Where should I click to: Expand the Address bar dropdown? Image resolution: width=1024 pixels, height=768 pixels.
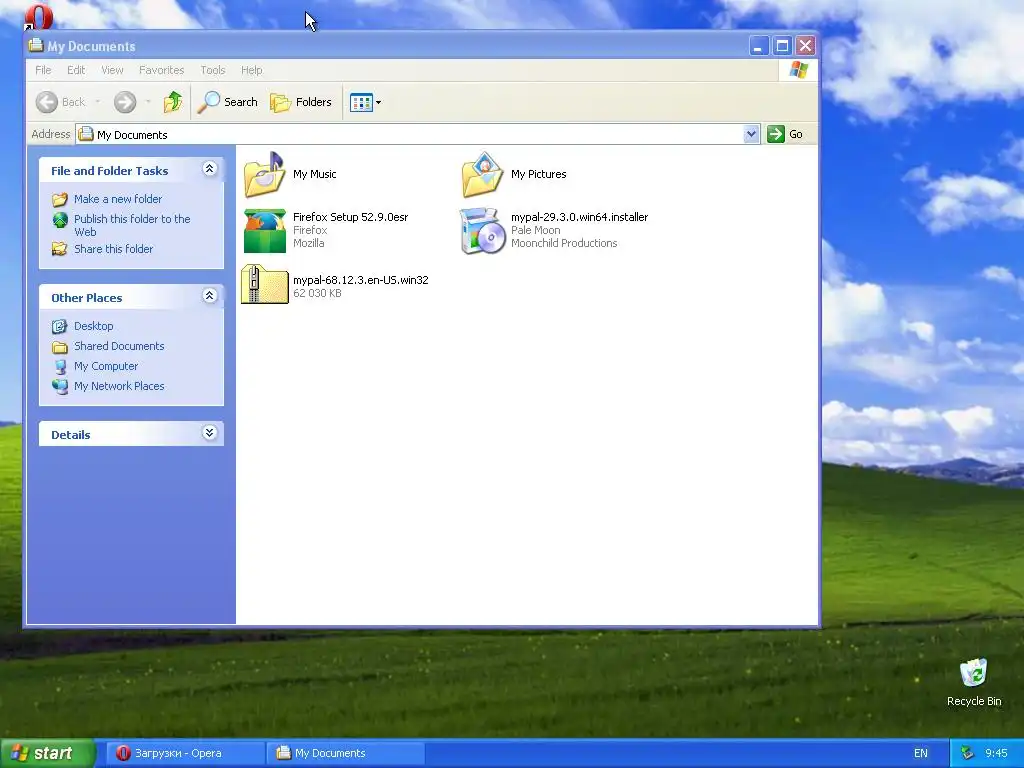click(752, 134)
